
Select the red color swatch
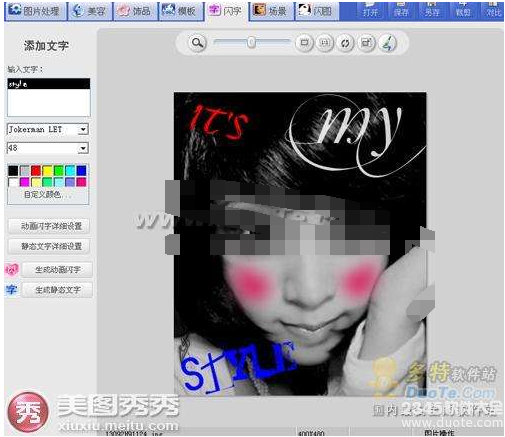(36, 171)
